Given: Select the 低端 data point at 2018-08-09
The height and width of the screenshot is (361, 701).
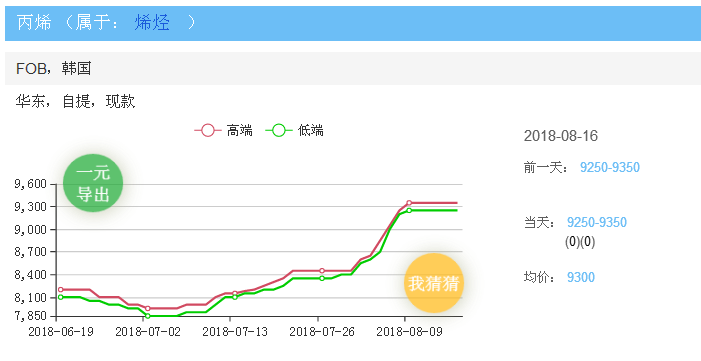Looking at the screenshot, I should coord(409,210).
